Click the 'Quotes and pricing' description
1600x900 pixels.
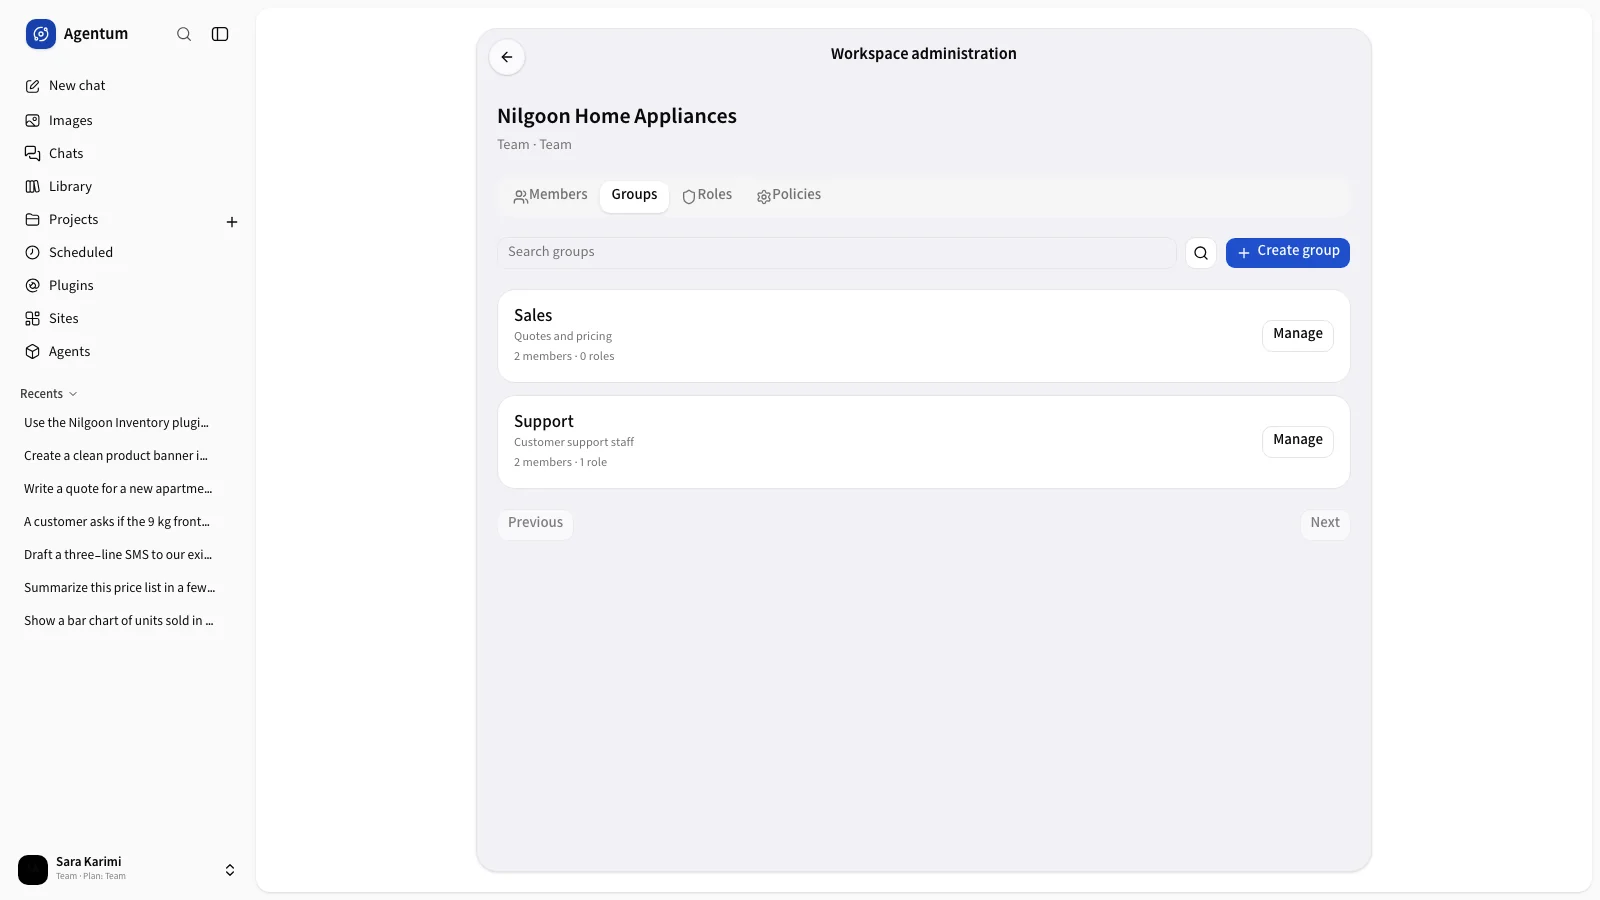[x=563, y=337]
